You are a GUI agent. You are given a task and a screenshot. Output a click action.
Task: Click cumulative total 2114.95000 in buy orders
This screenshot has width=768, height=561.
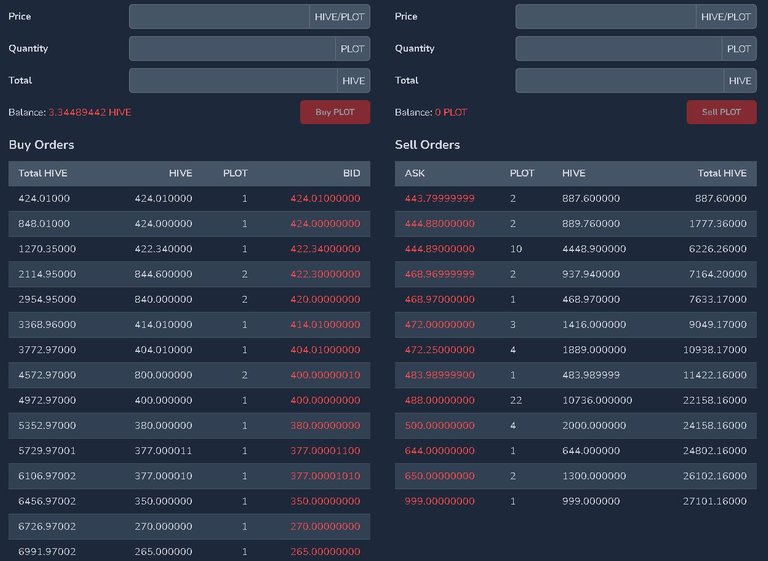[47, 274]
